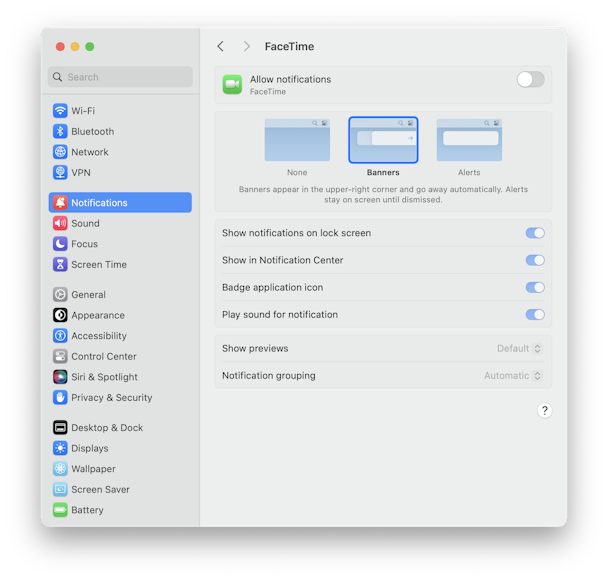
Task: Click the Allow notifications label
Action: 290,79
